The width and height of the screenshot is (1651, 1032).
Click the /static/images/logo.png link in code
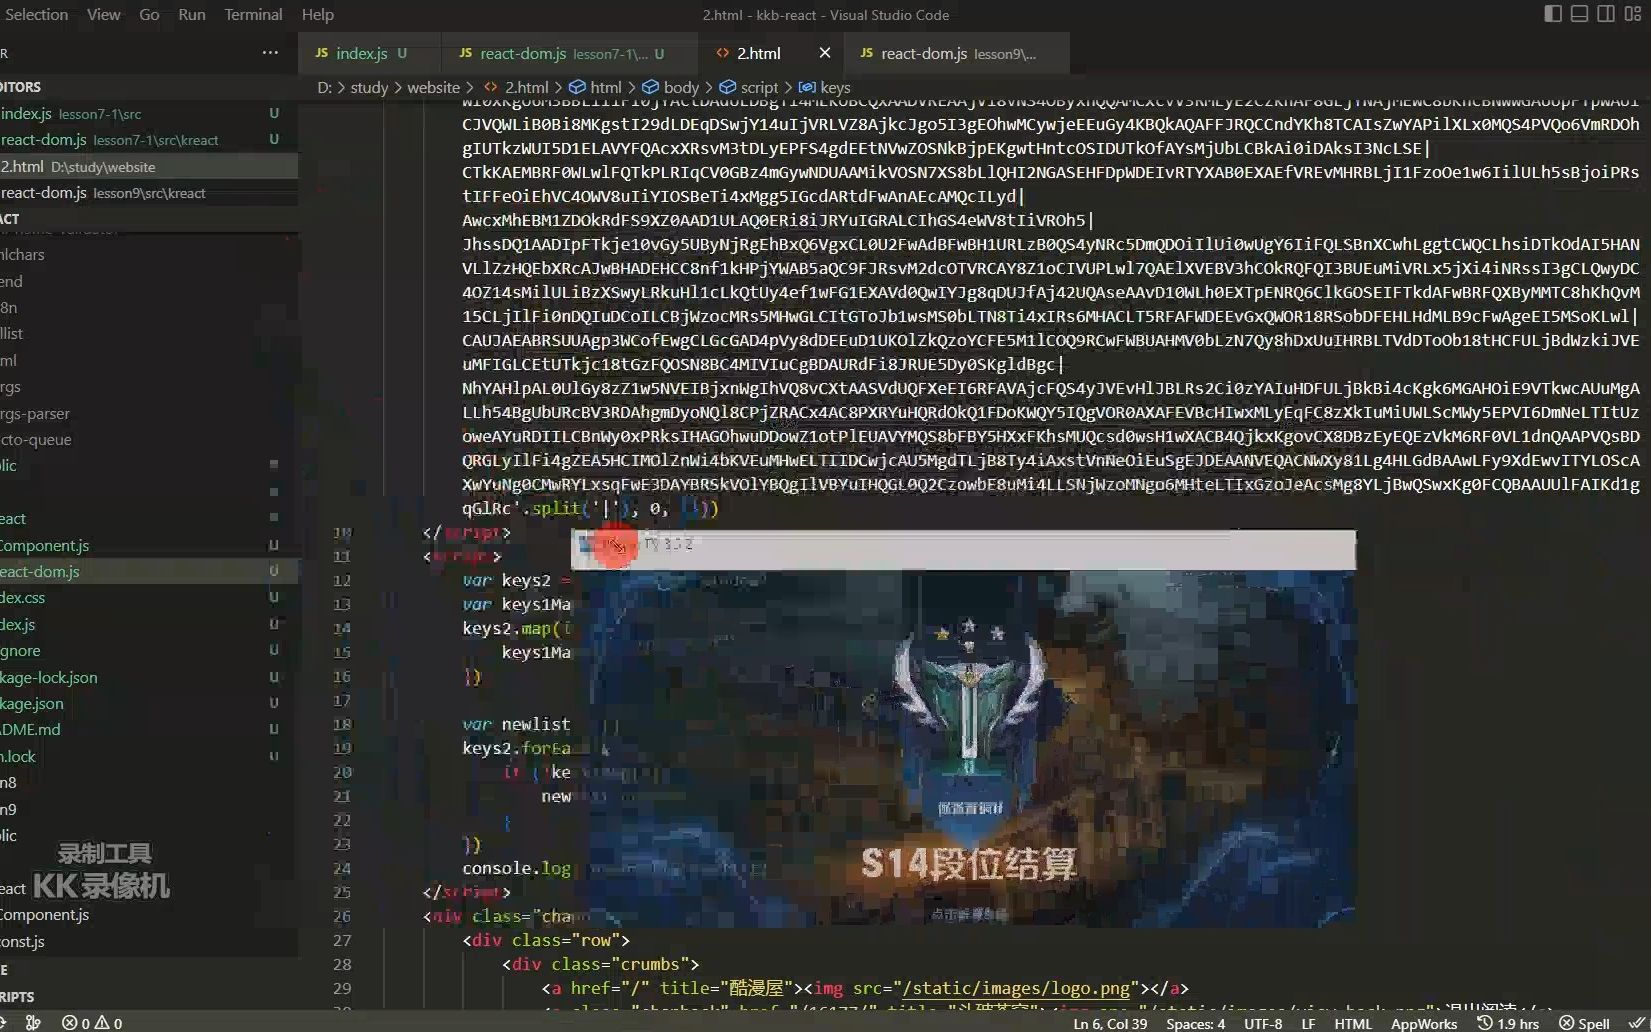tap(1016, 988)
